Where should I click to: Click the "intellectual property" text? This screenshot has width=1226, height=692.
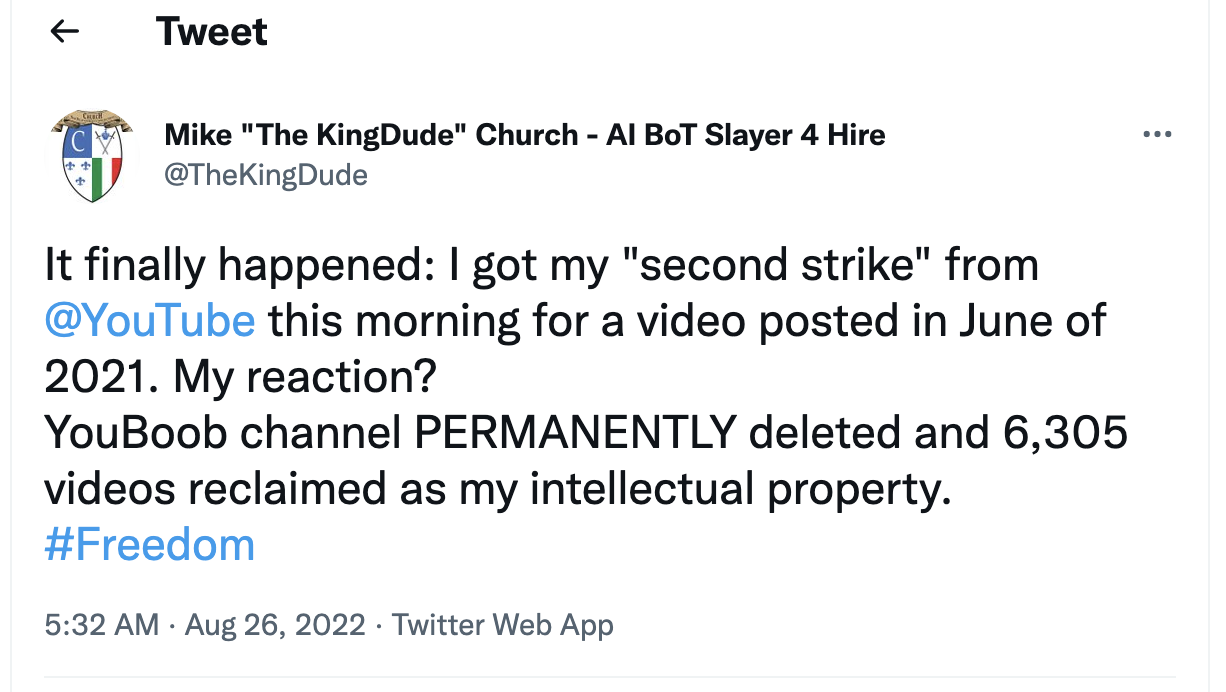coord(737,489)
